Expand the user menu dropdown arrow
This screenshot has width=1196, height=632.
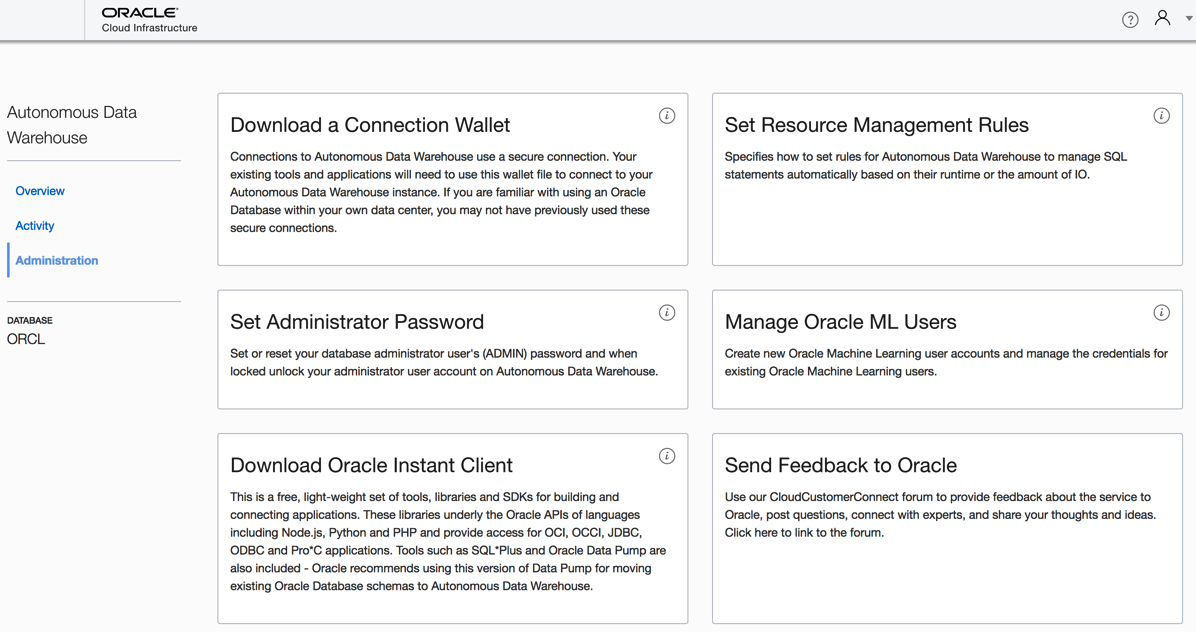click(x=1188, y=19)
